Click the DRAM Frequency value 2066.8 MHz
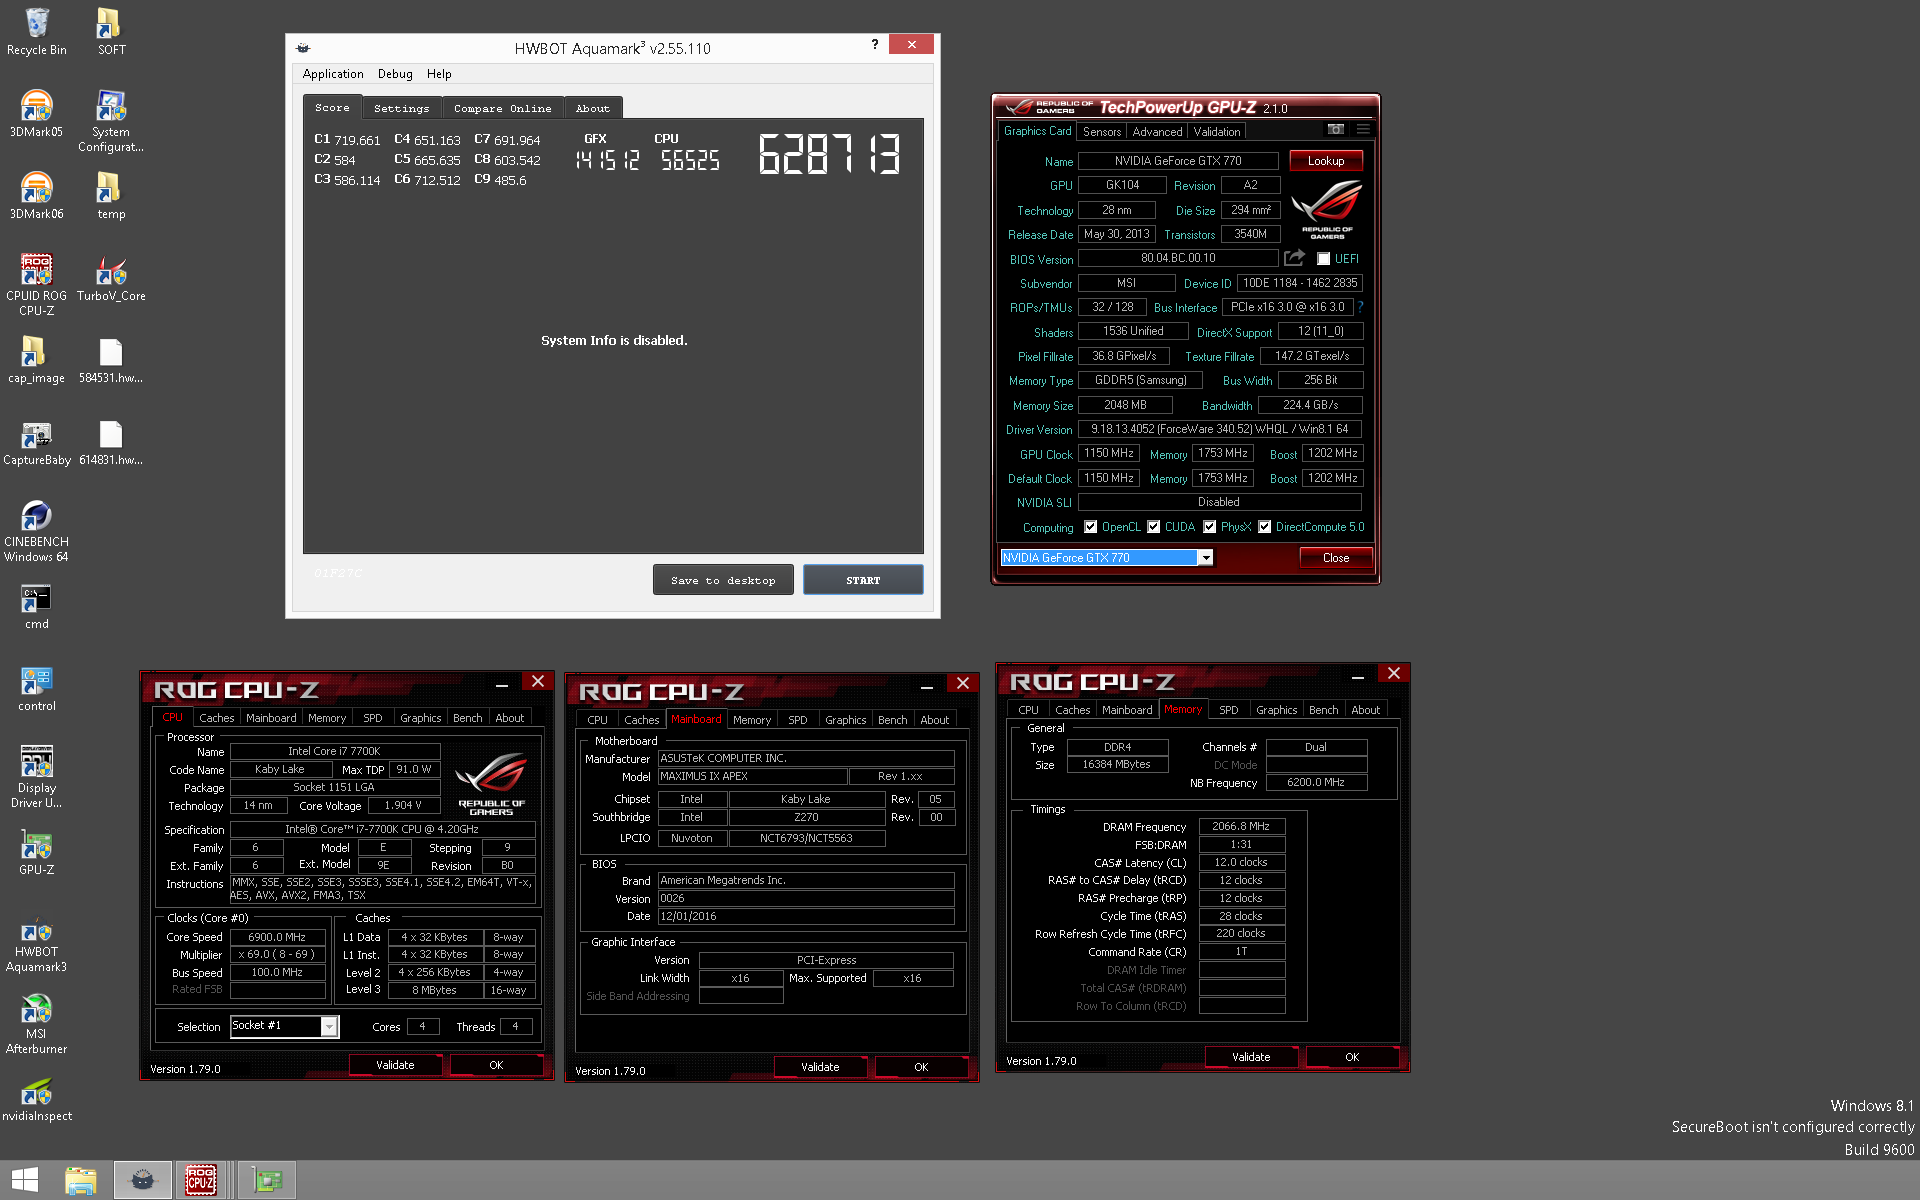Image resolution: width=1920 pixels, height=1200 pixels. coord(1241,826)
